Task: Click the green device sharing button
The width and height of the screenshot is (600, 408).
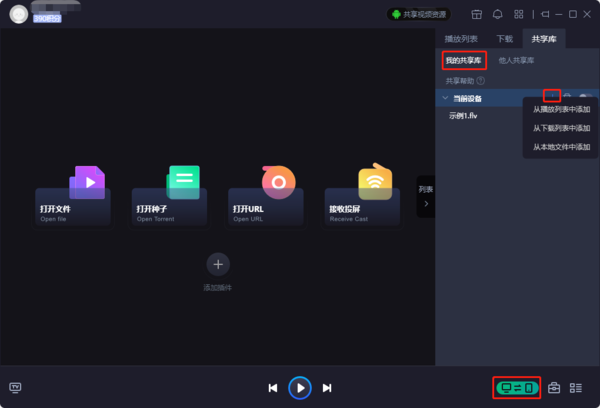Action: (517, 387)
